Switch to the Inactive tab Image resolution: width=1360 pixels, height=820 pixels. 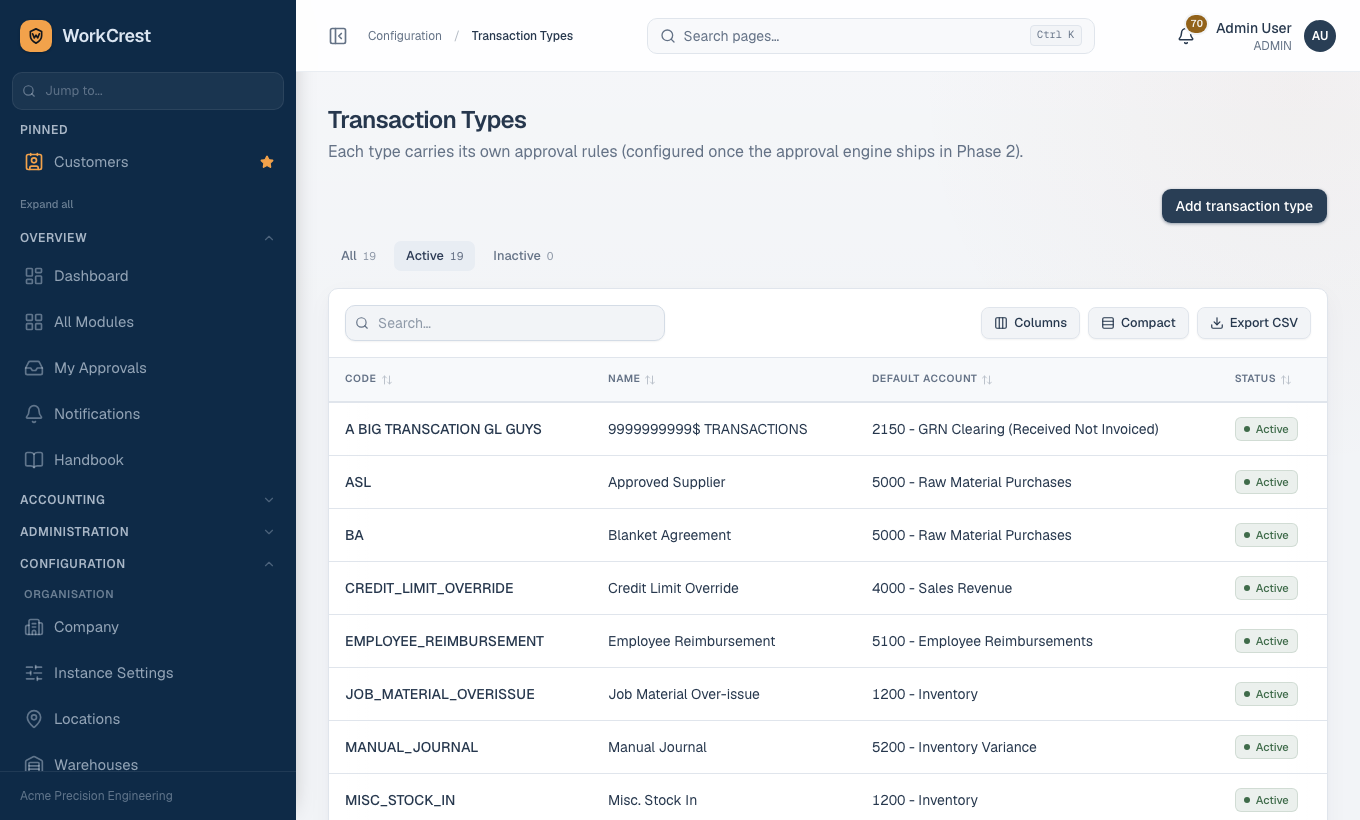pos(523,256)
